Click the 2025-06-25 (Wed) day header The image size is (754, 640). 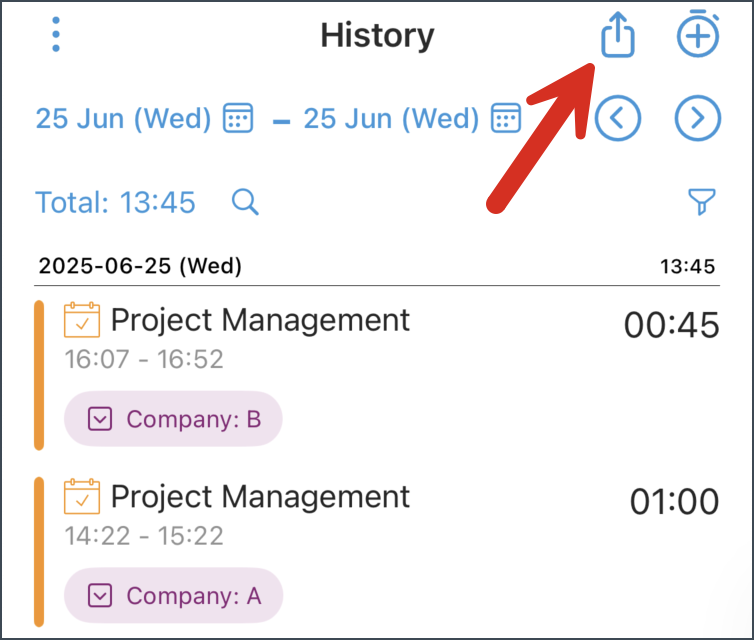pyautogui.click(x=140, y=267)
